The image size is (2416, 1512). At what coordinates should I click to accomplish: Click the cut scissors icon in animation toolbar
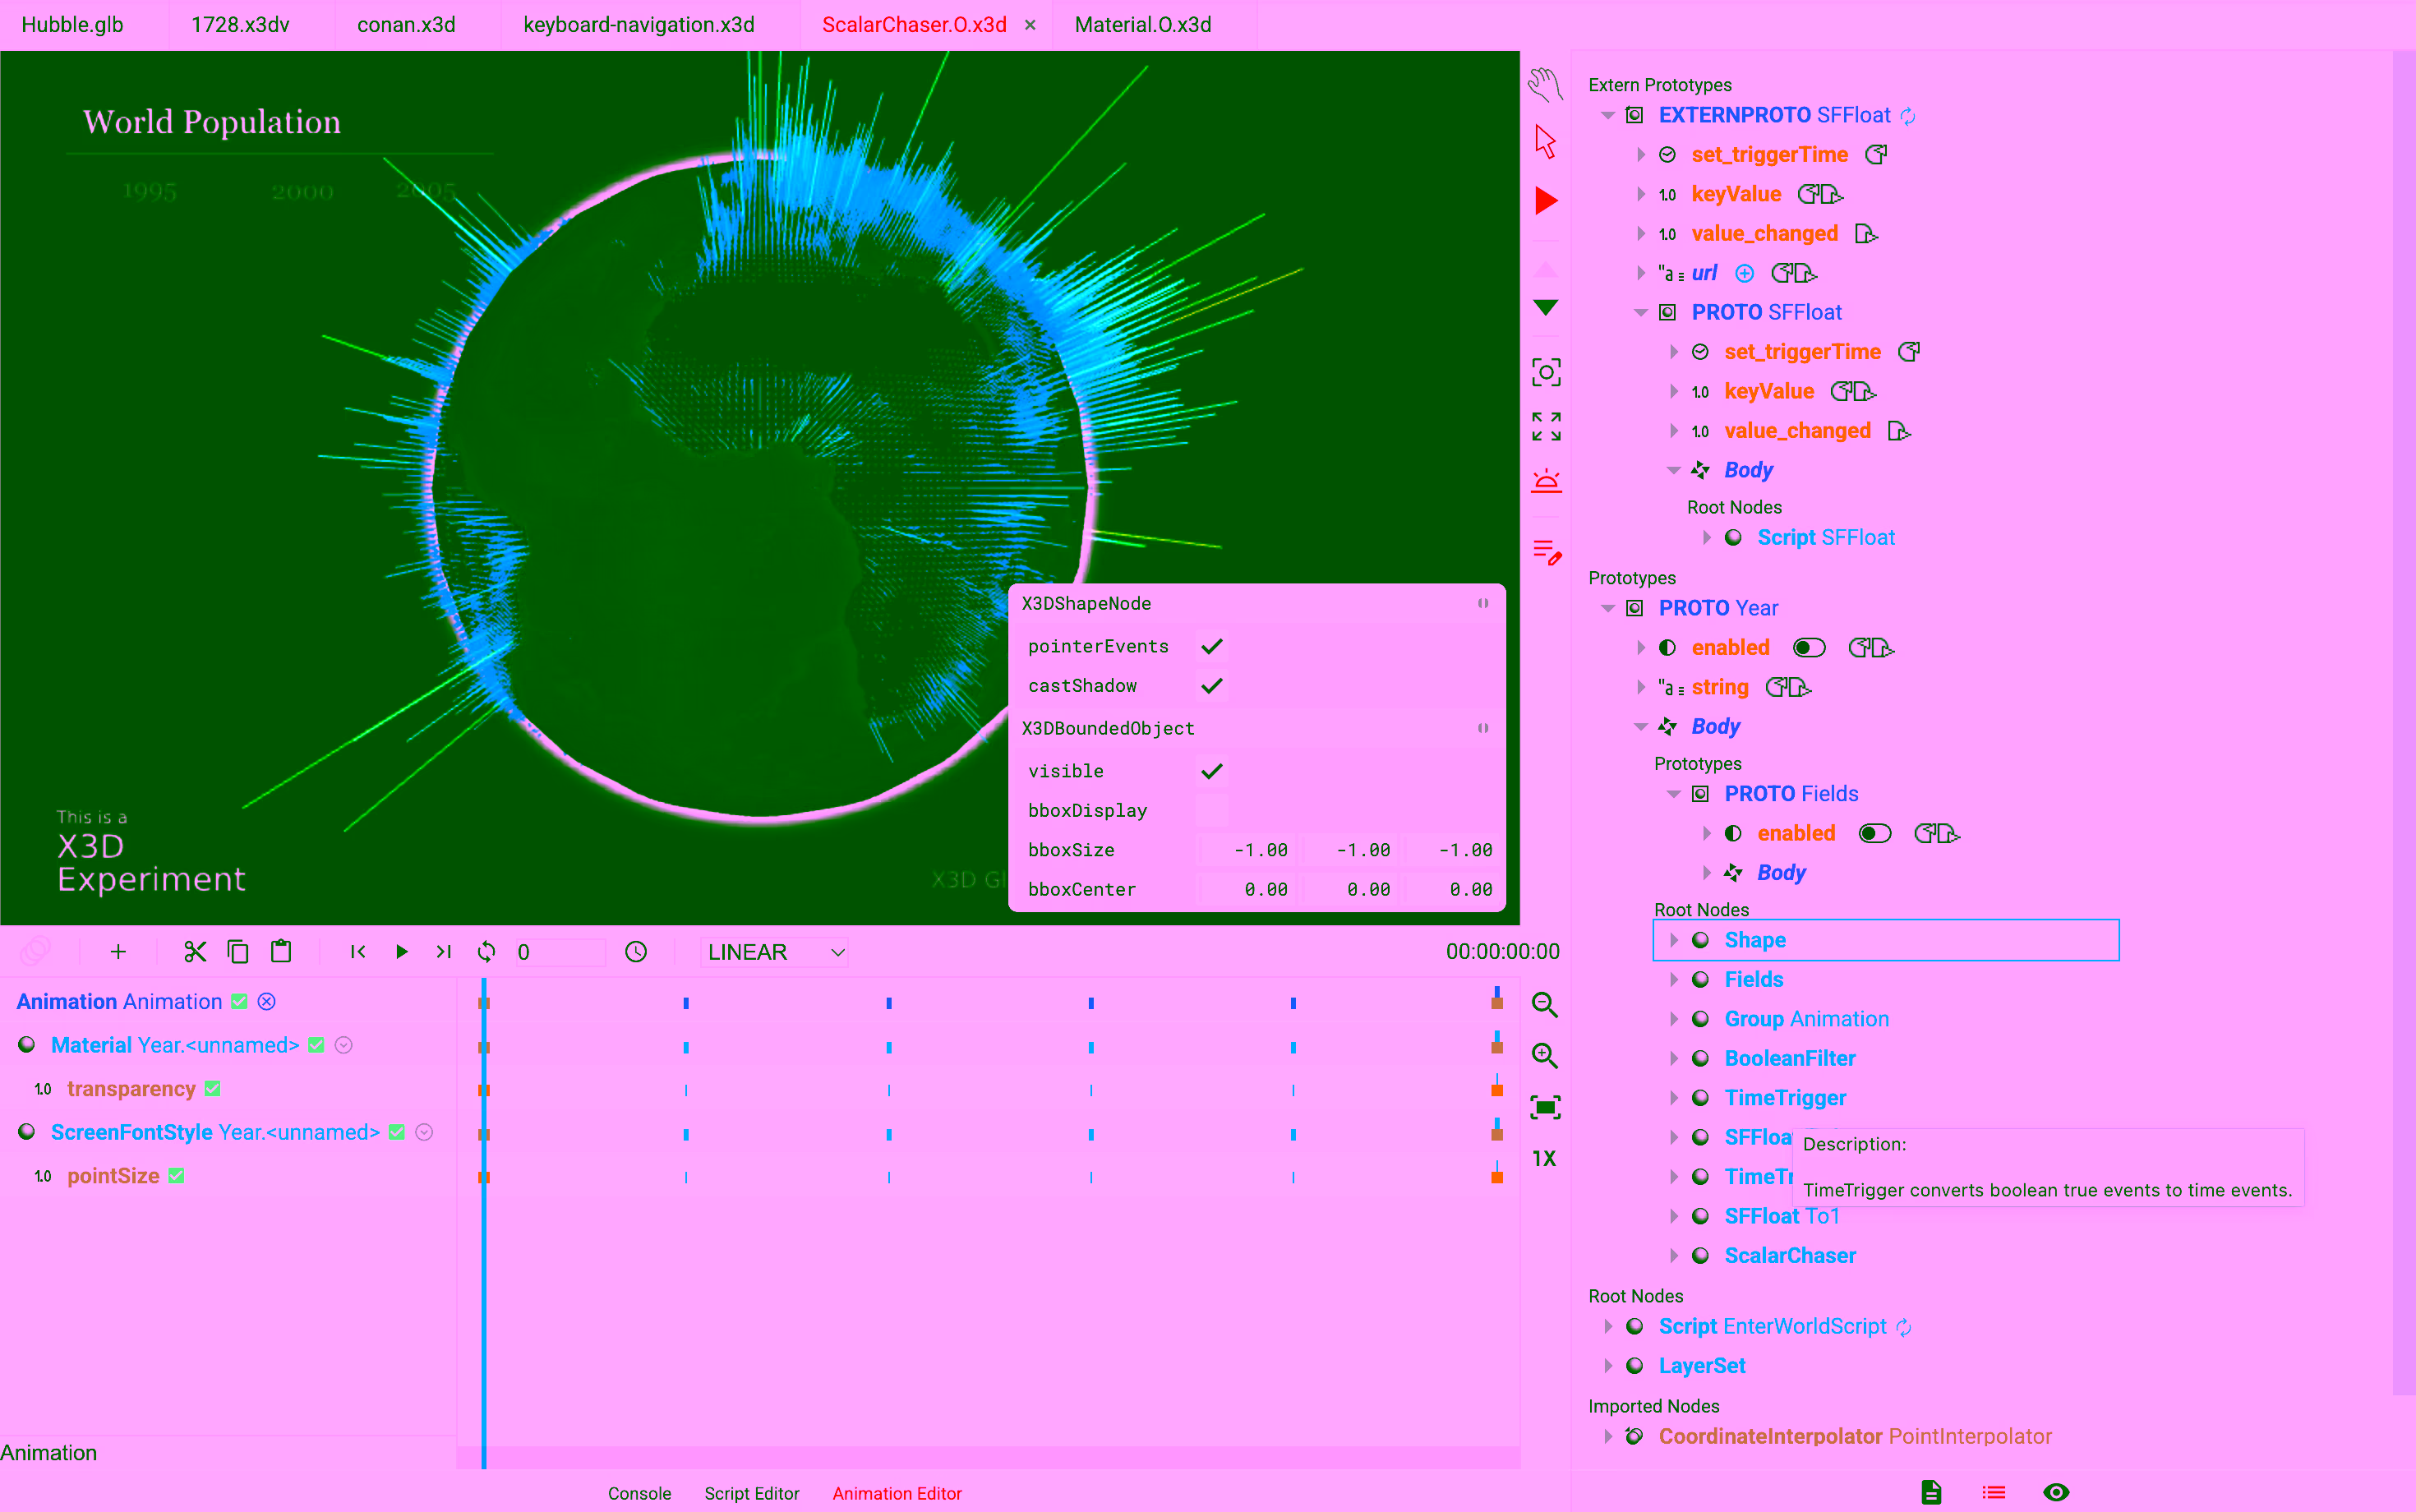click(x=195, y=952)
